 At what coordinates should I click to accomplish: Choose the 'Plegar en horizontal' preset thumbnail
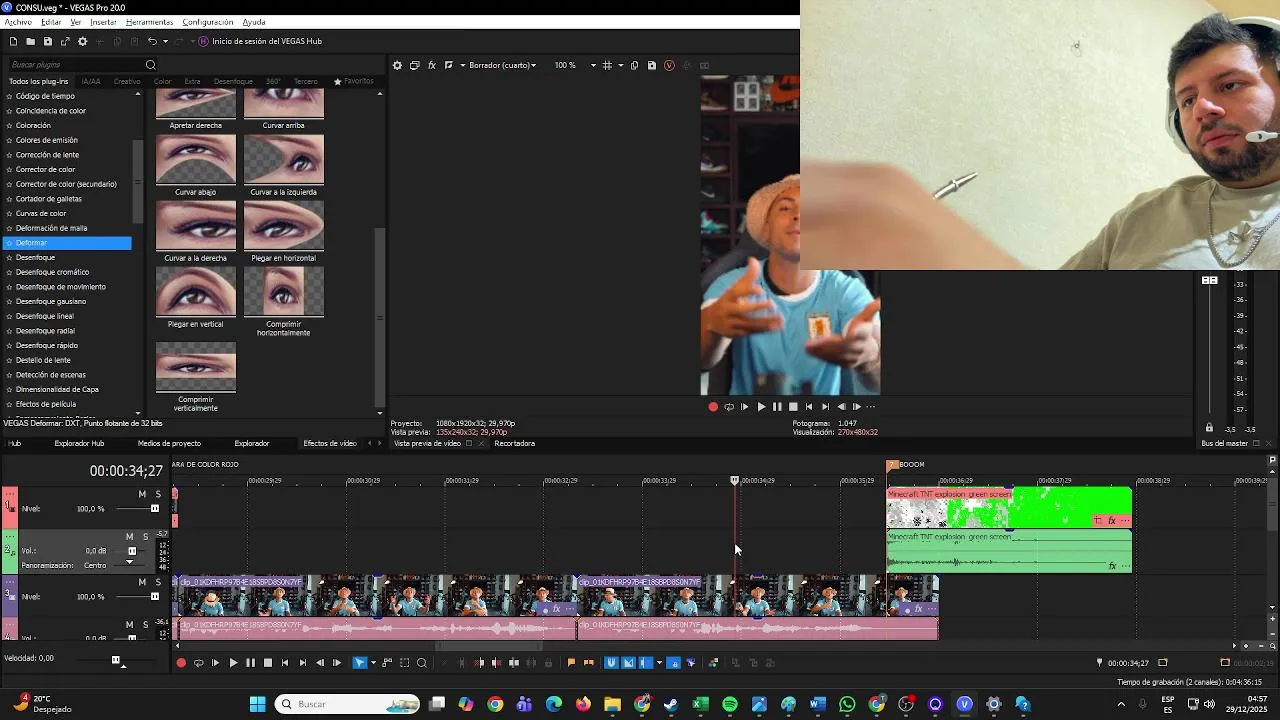coord(284,225)
